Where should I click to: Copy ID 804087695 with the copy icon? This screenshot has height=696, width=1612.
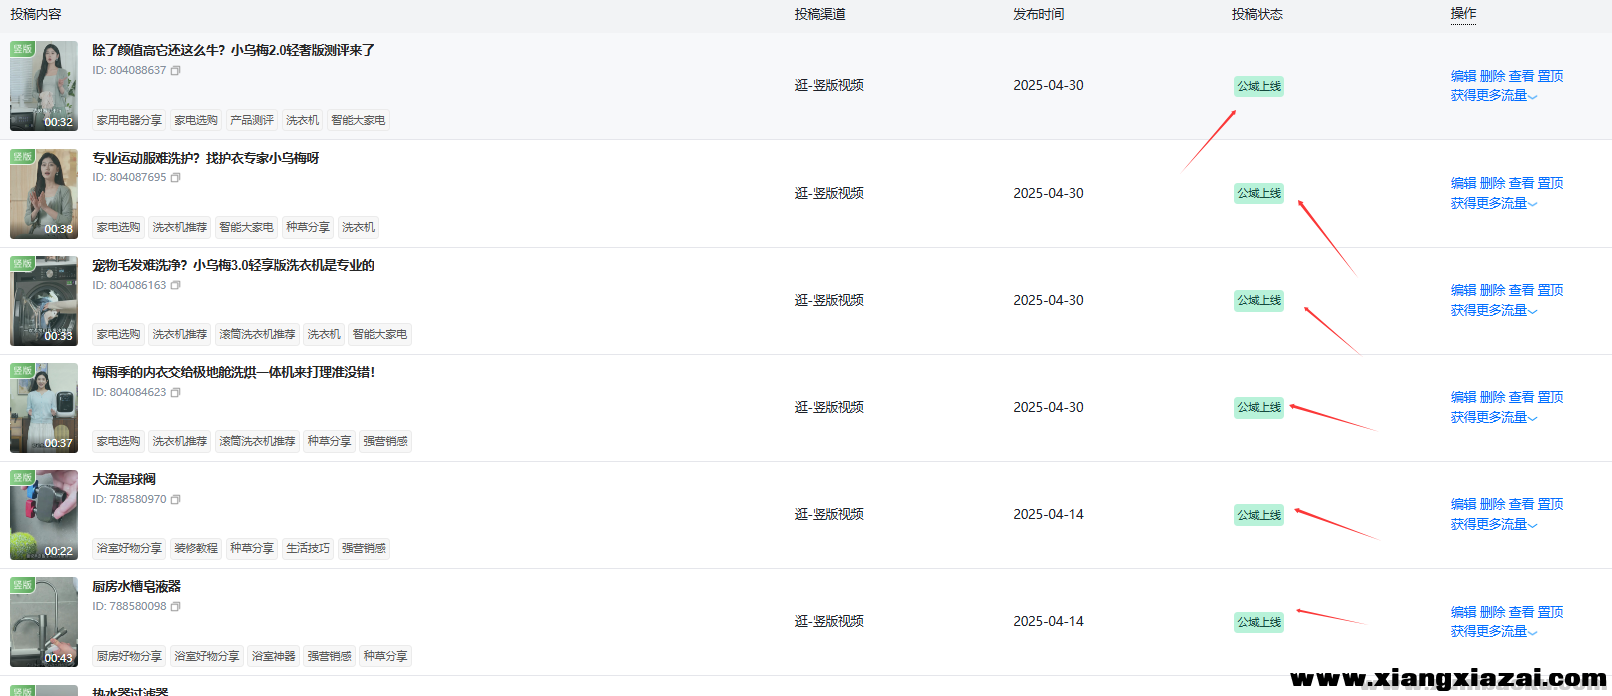pyautogui.click(x=176, y=178)
